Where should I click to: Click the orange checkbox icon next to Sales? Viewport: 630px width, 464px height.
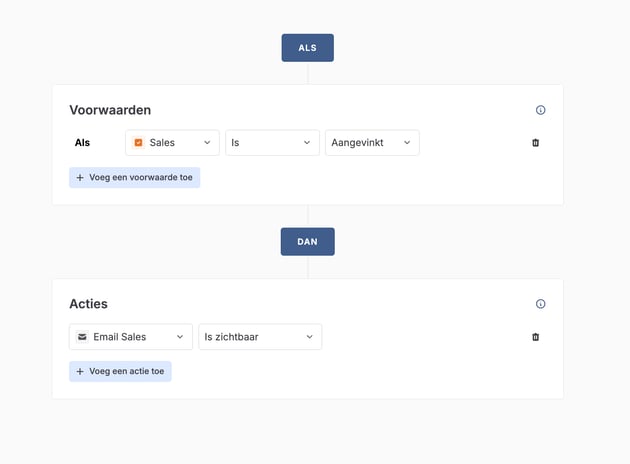(139, 143)
